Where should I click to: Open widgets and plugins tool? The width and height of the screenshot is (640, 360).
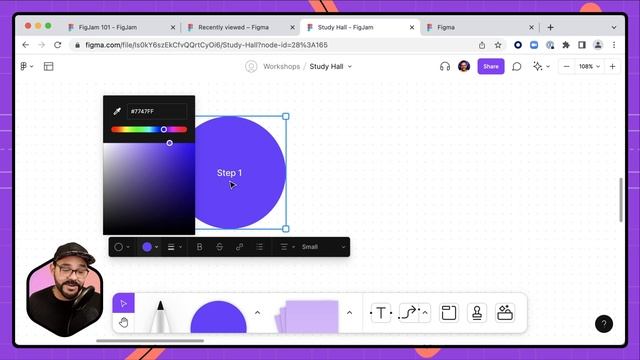click(505, 313)
